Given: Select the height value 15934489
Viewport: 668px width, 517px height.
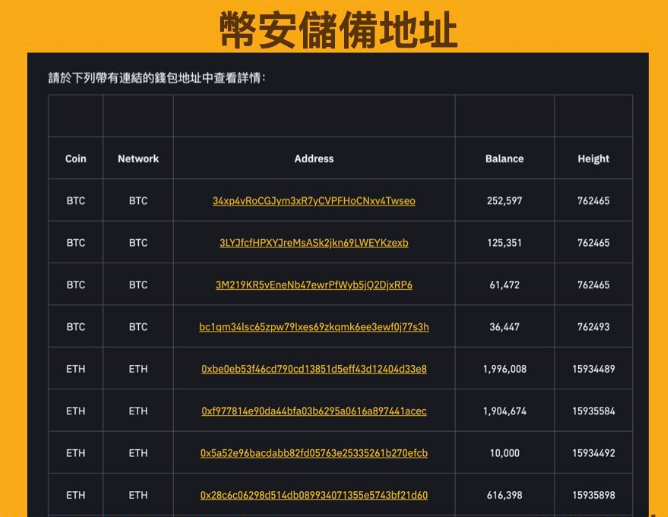Looking at the screenshot, I should coord(593,369).
